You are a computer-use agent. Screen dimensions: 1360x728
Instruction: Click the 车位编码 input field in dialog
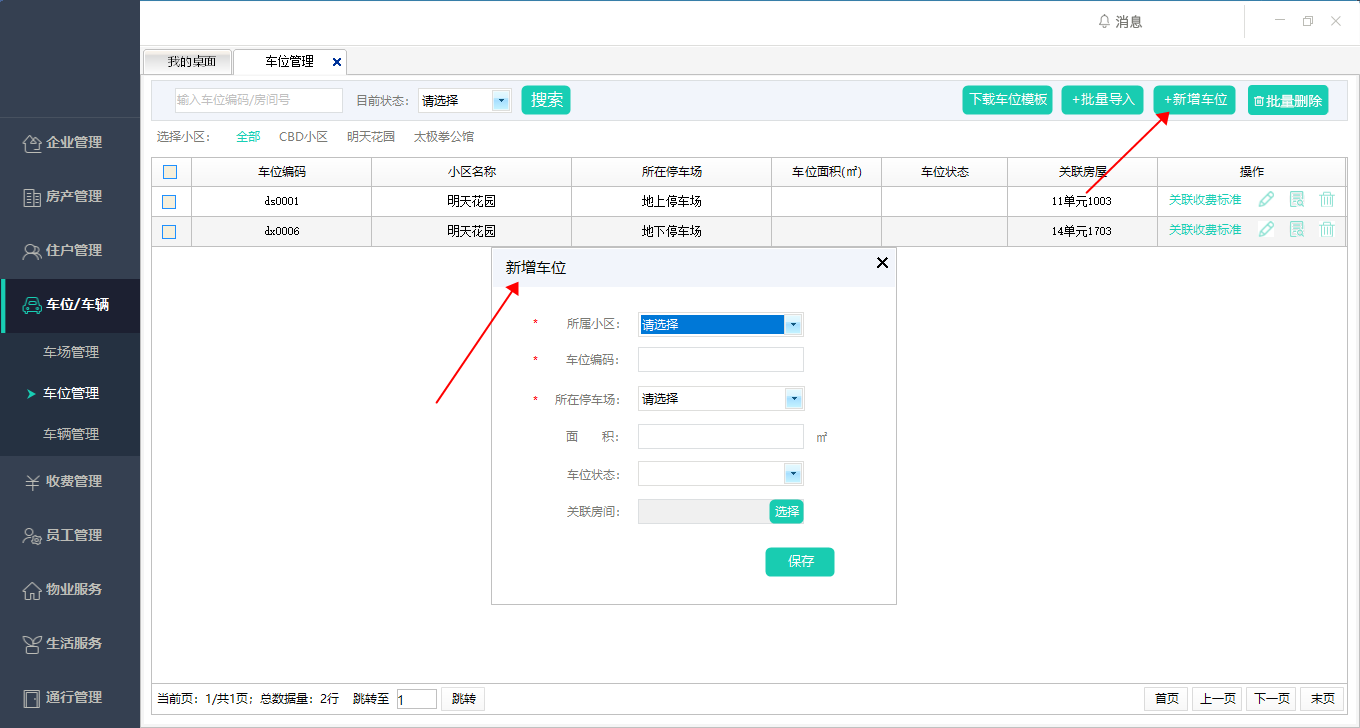720,360
